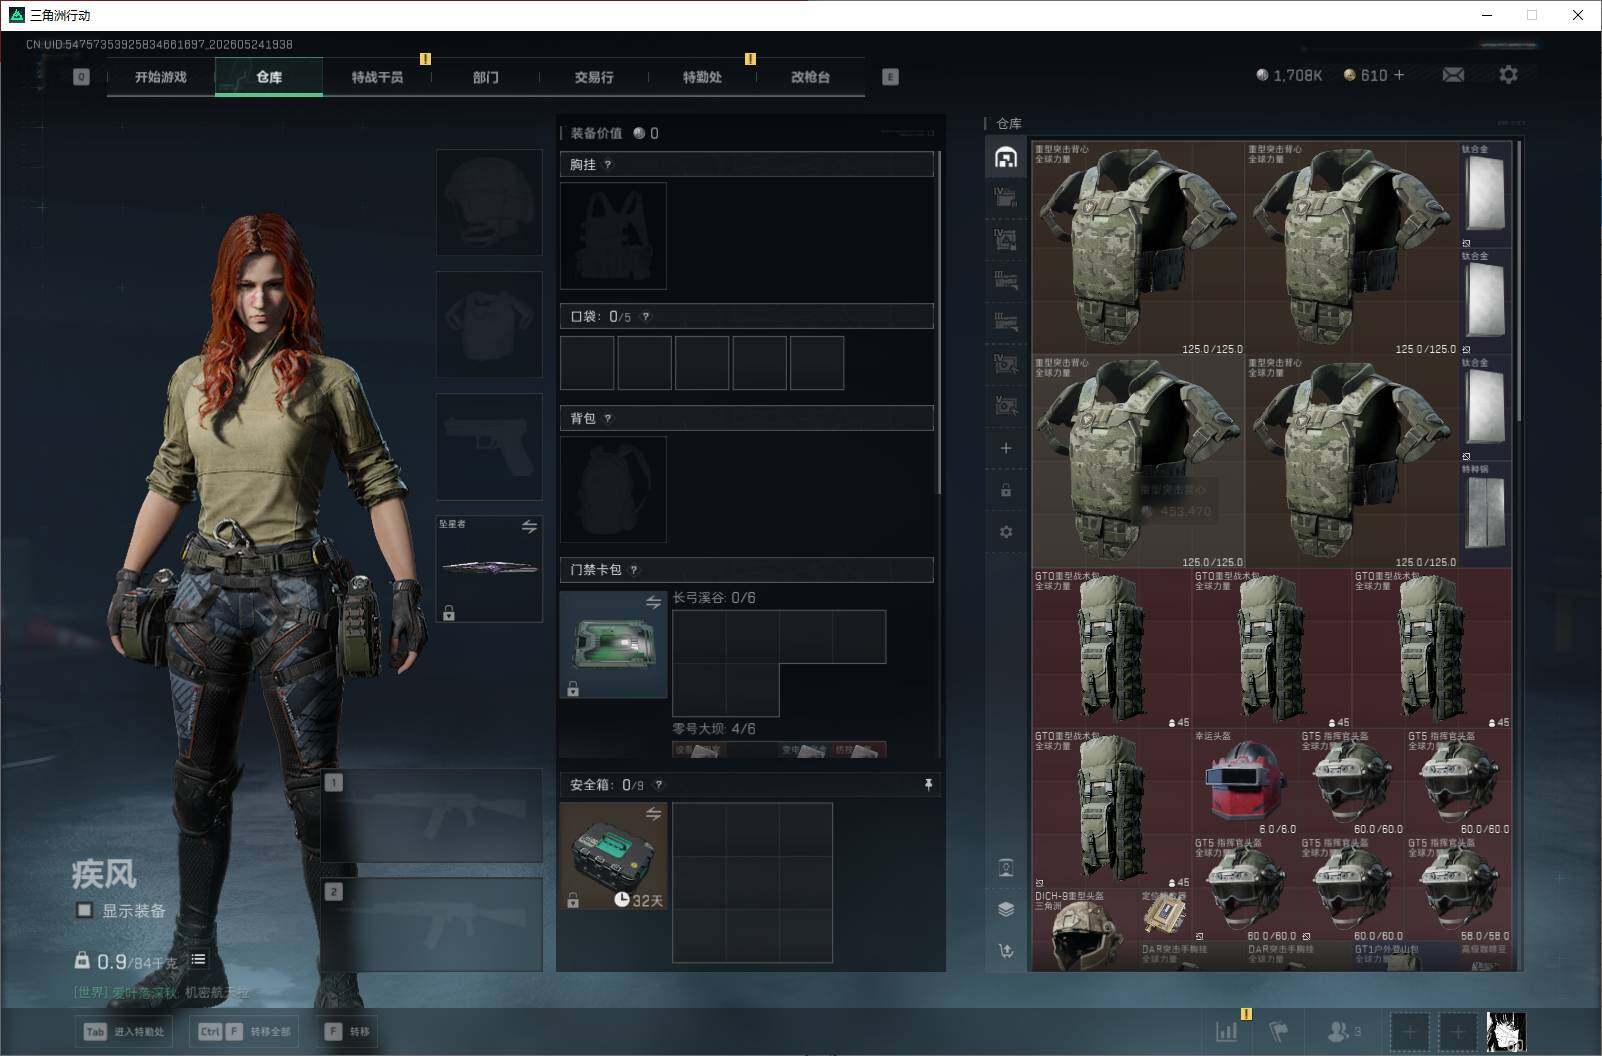Select the GT5 指挥官头盔 with 58.0/58.0 durability
1602x1056 pixels.
pos(1458,888)
